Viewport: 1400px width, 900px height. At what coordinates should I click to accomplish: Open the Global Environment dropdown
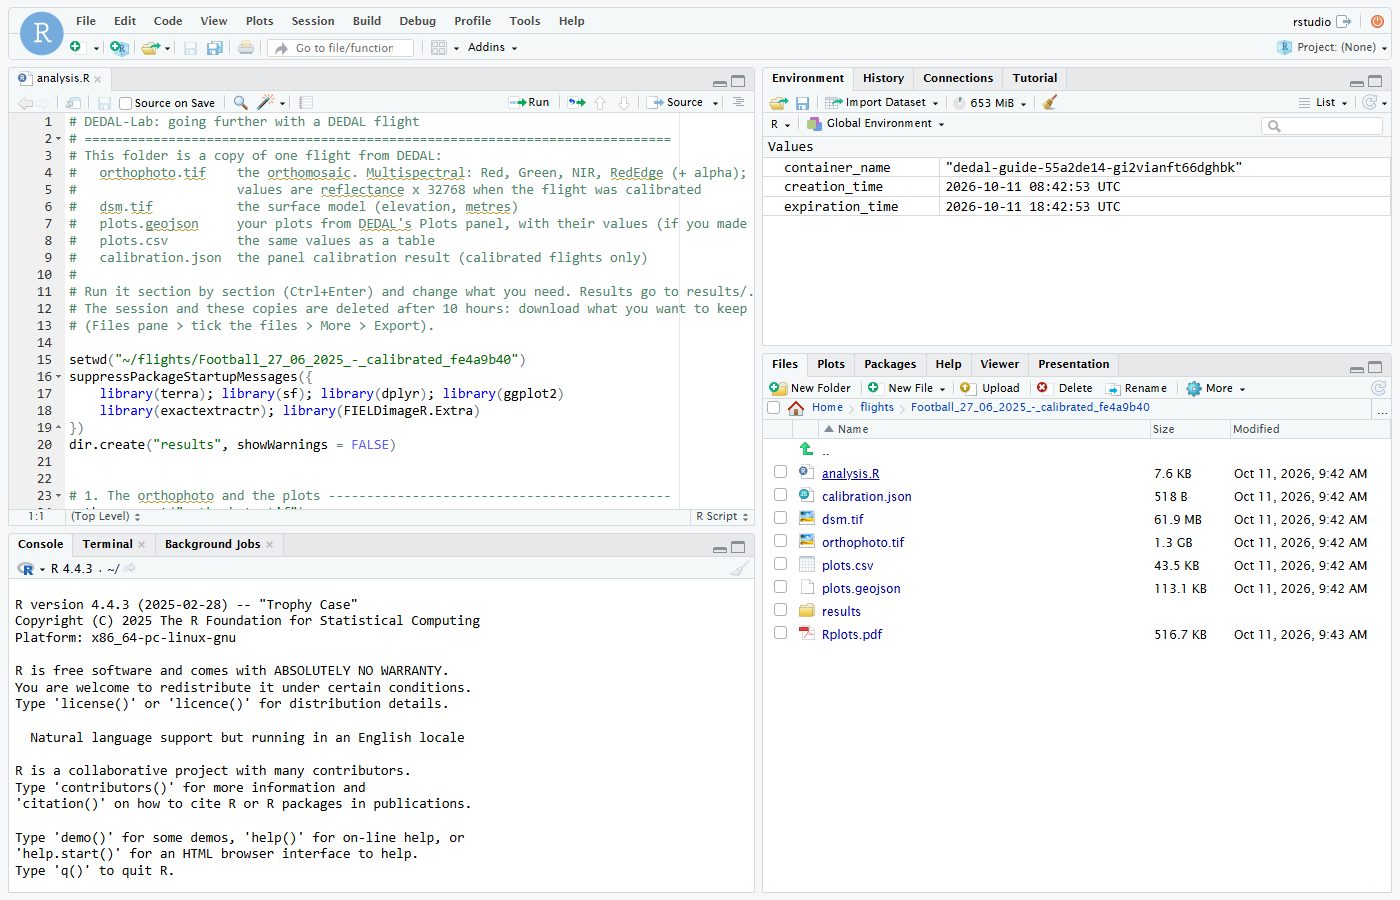coord(876,124)
